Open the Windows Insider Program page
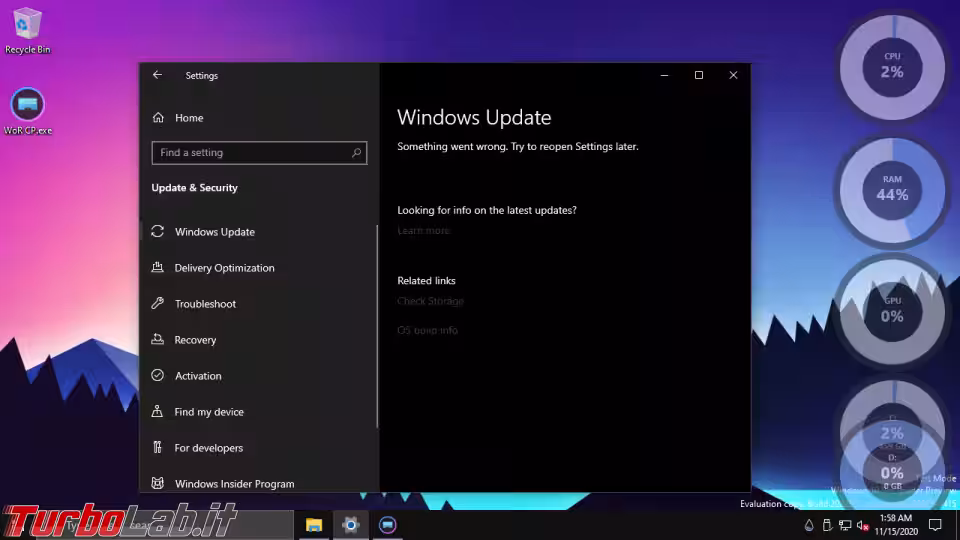Screen dimensions: 960x540 [x=234, y=484]
